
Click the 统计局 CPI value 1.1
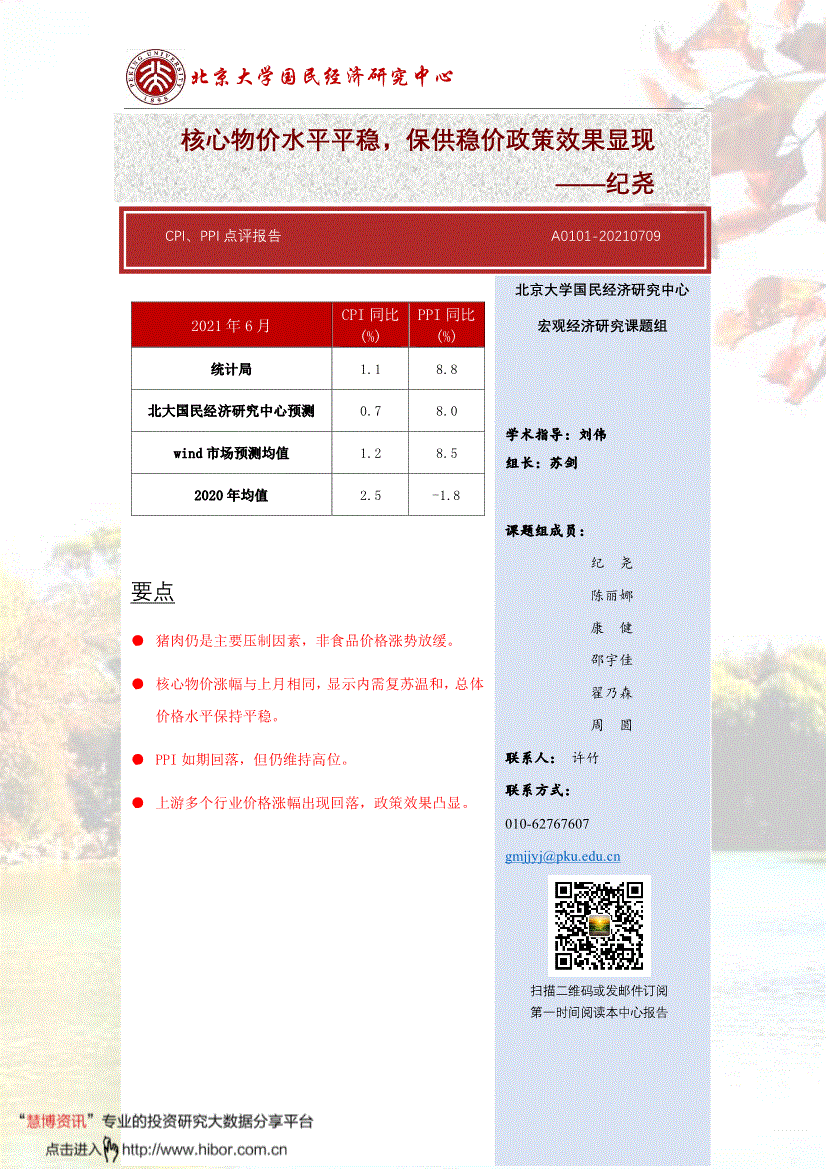coord(371,369)
